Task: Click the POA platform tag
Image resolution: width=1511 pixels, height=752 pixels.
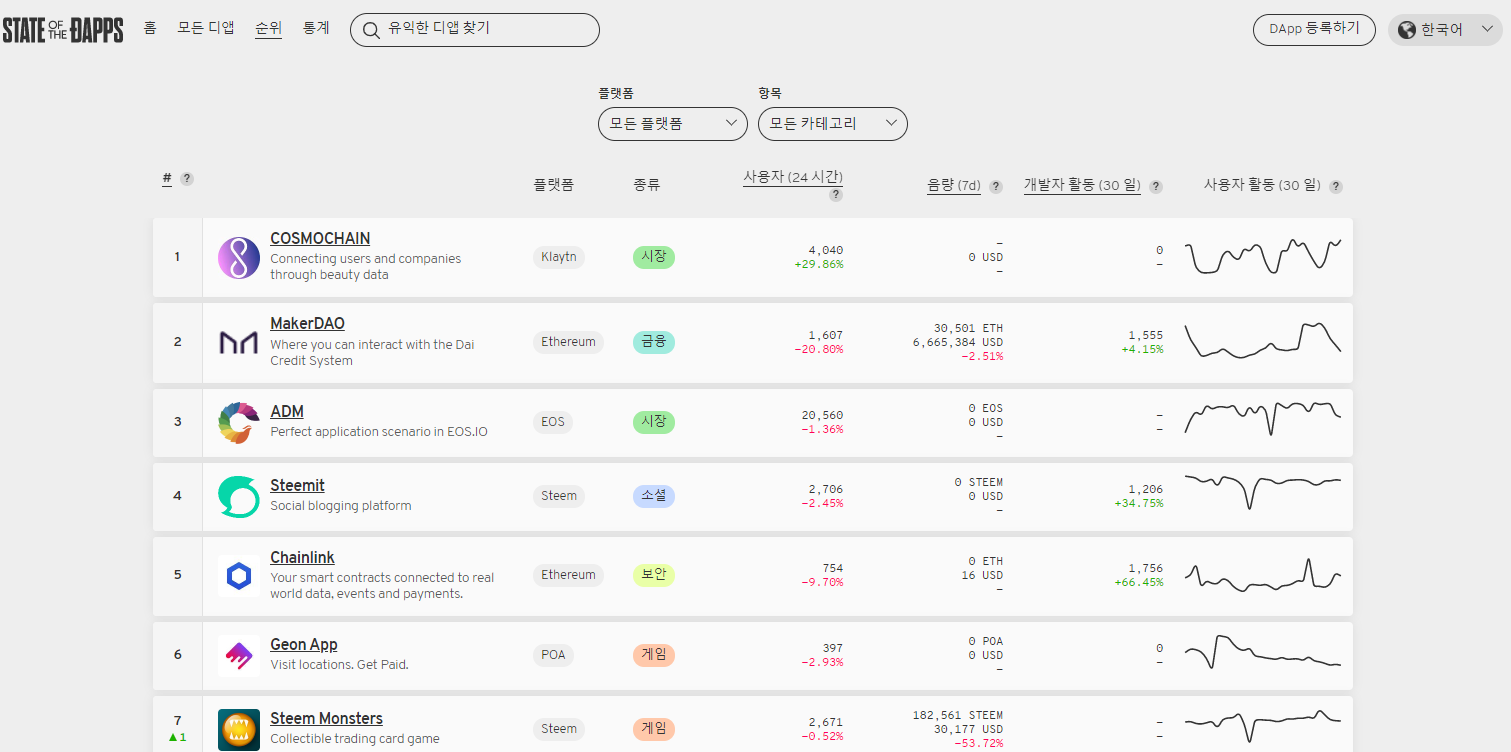Action: (554, 655)
